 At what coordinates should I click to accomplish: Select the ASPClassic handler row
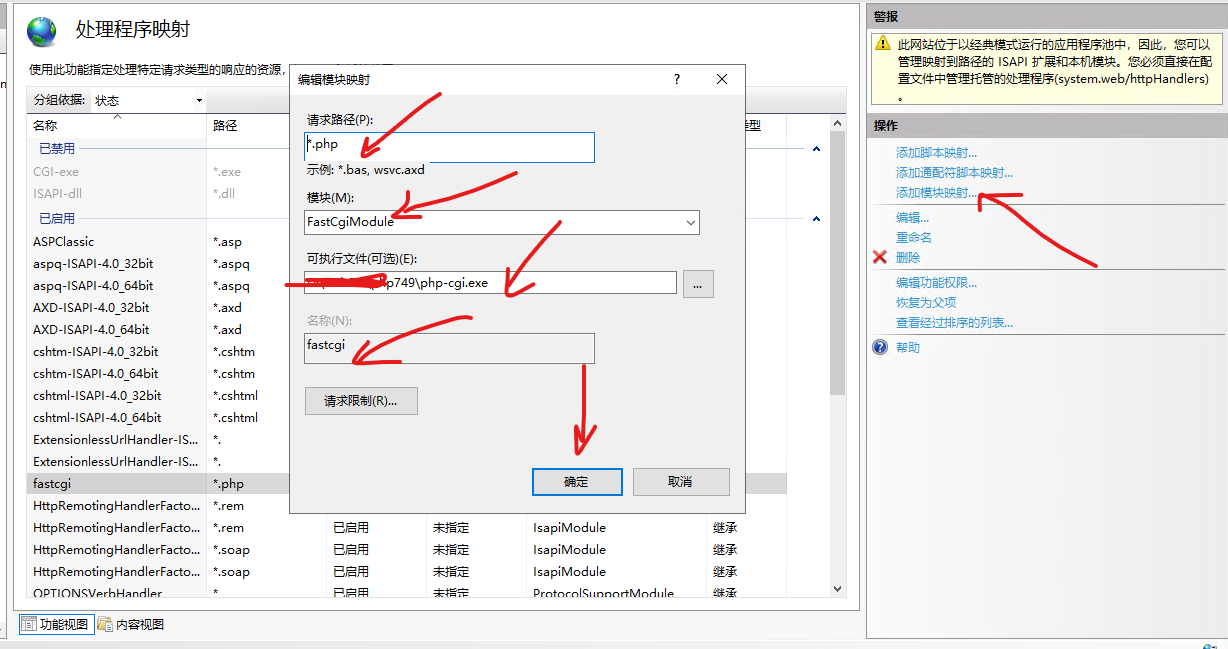[64, 242]
